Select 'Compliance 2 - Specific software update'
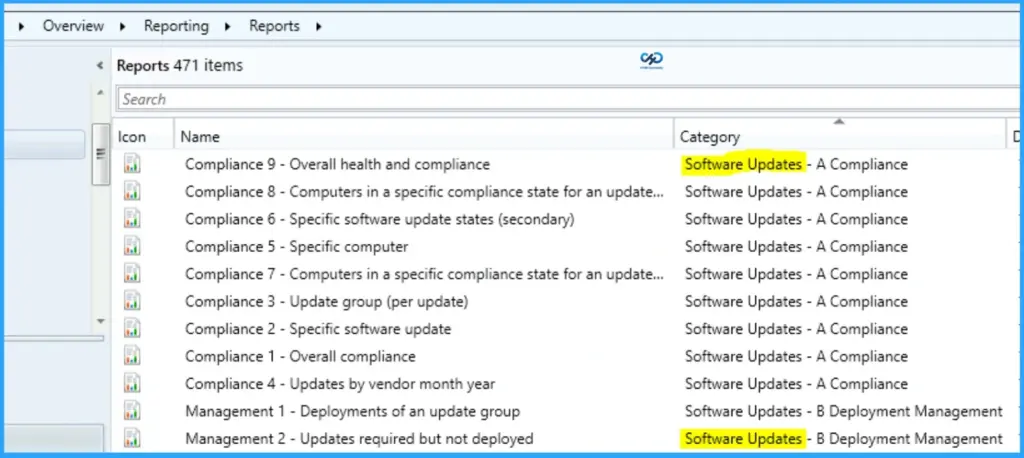Viewport: 1024px width, 458px height. click(x=318, y=329)
